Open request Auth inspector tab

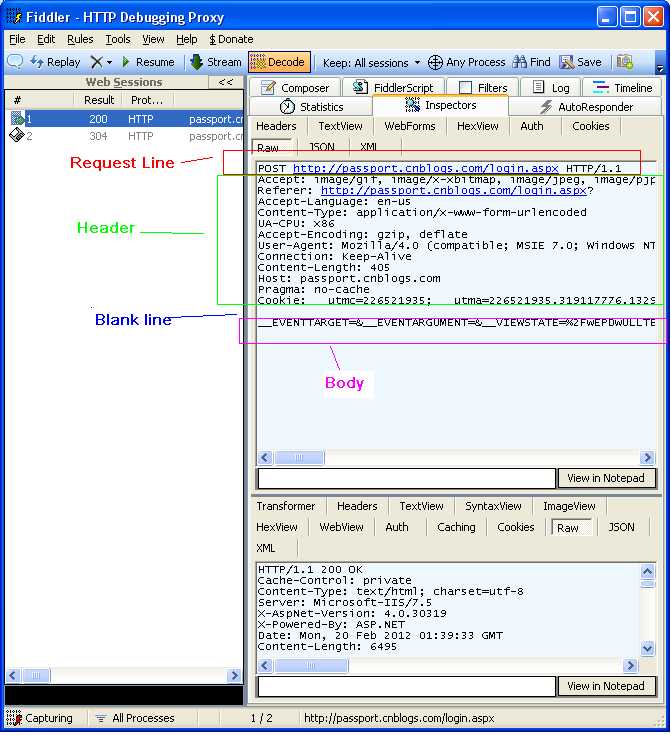coord(532,126)
